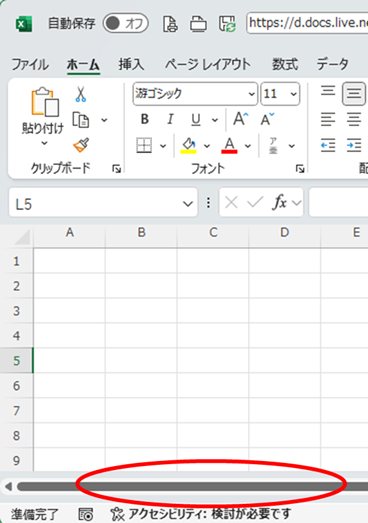Click the Decrease Indent icon

tap(328, 145)
